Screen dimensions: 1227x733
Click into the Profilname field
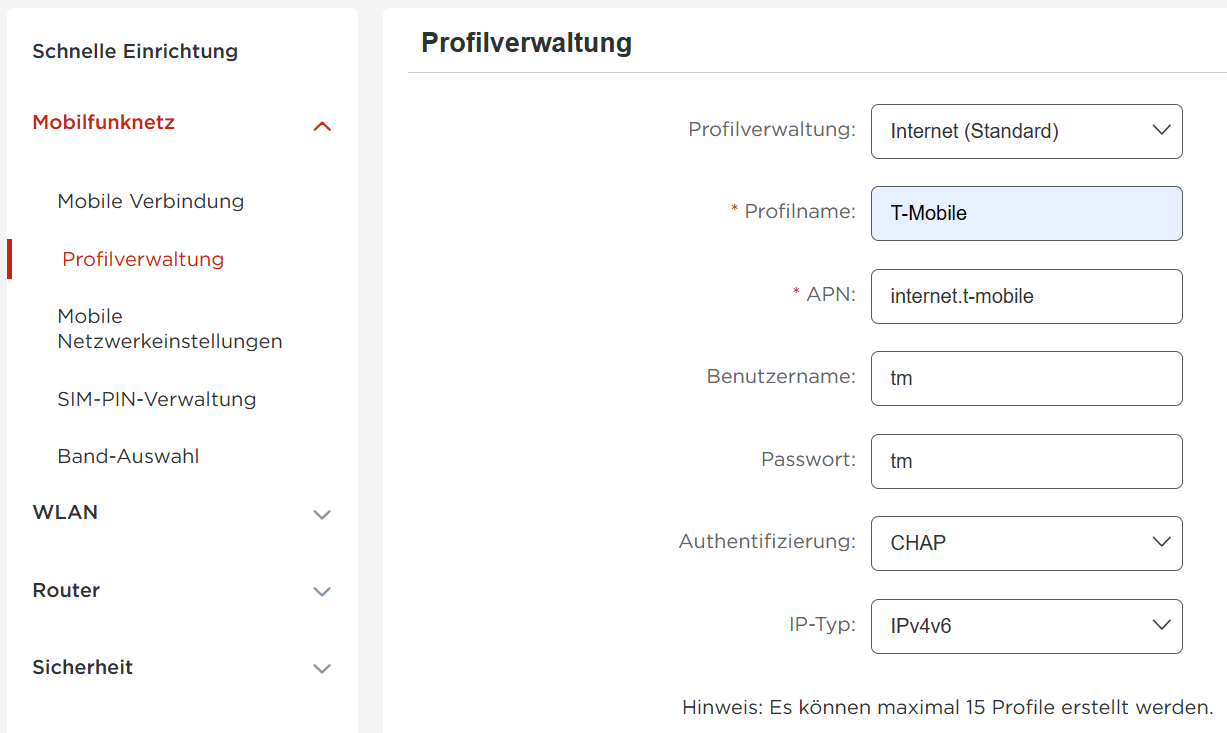(x=1026, y=213)
